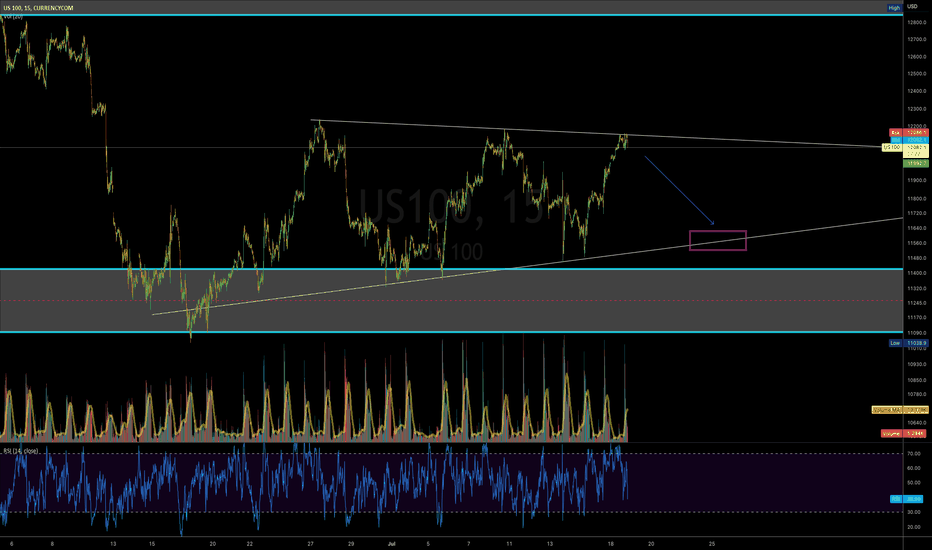Click the RSI (14, close) indicator legend
The height and width of the screenshot is (550, 932).
[x=21, y=451]
